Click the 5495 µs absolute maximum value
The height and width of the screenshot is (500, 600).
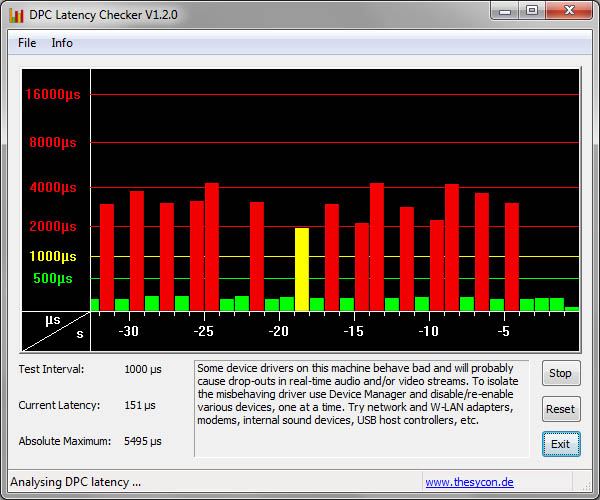click(x=143, y=441)
